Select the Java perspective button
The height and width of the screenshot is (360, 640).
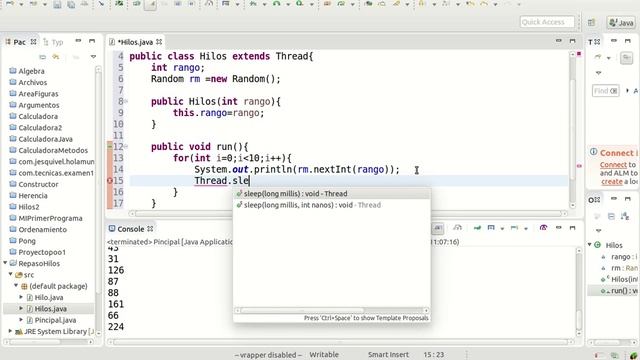[x=621, y=22]
